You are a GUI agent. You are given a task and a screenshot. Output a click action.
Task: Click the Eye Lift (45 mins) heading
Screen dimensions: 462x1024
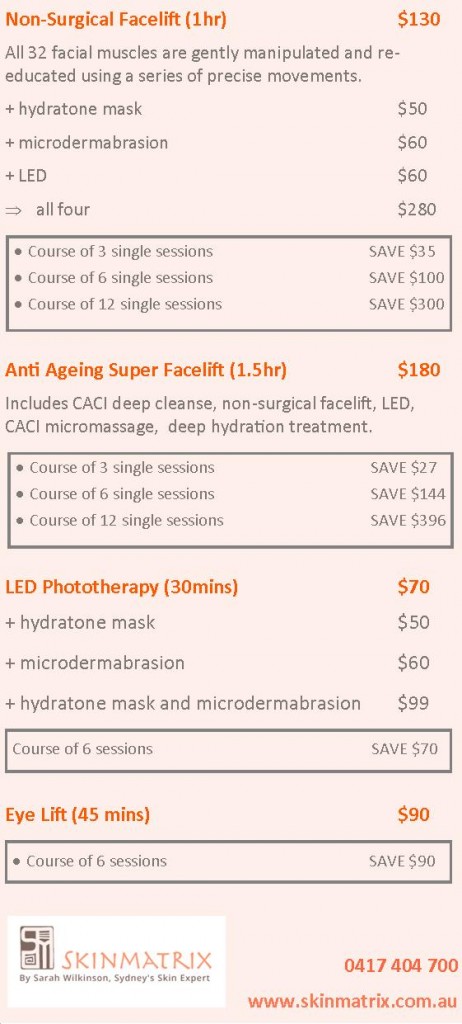[x=78, y=814]
